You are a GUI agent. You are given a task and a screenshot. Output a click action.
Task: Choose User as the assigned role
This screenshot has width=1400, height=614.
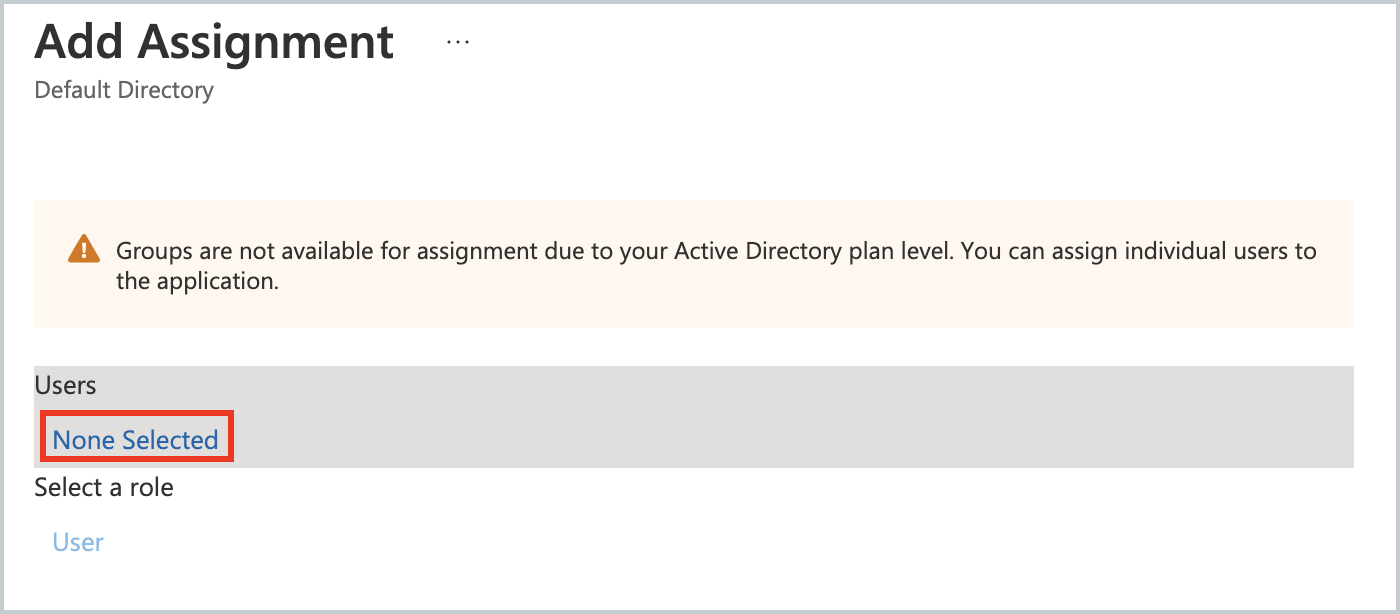coord(77,541)
